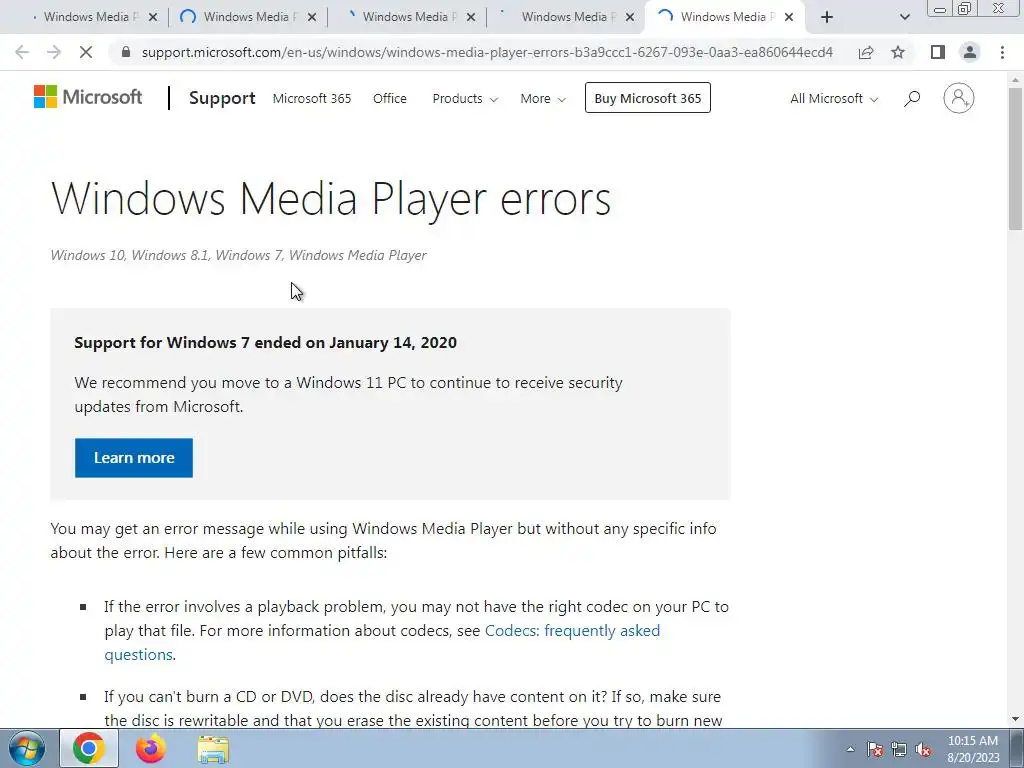Open File Explorer from the taskbar
1024x768 pixels.
213,749
